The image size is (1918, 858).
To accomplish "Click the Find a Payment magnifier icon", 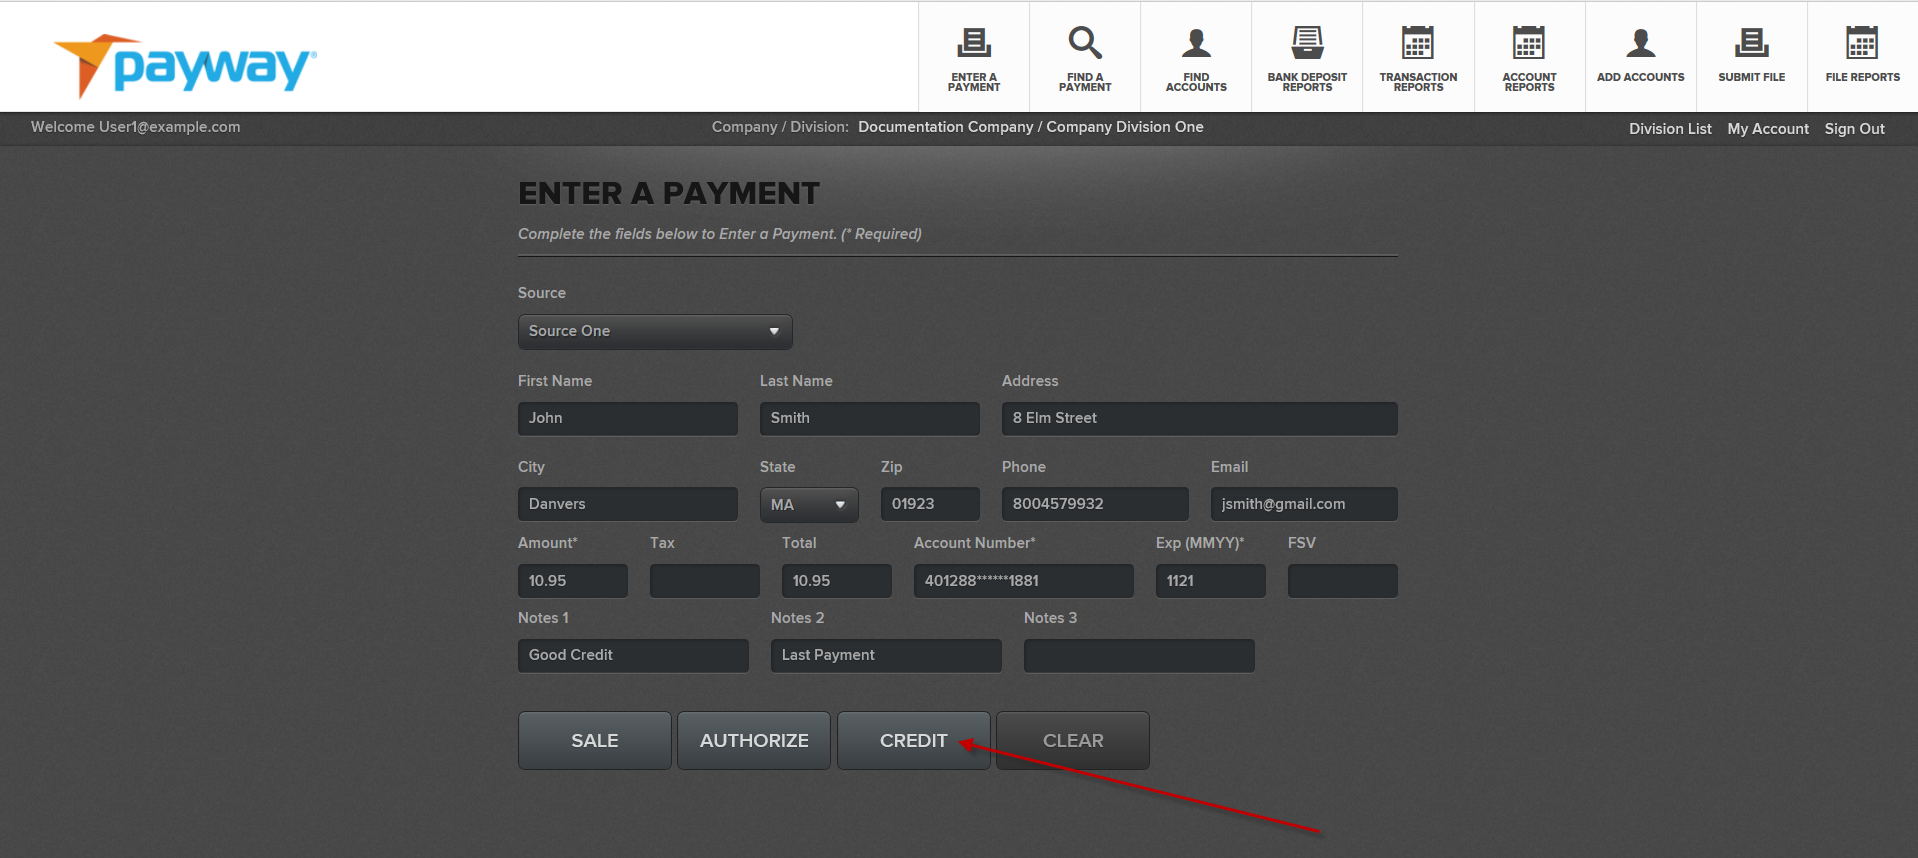I will click(x=1084, y=44).
